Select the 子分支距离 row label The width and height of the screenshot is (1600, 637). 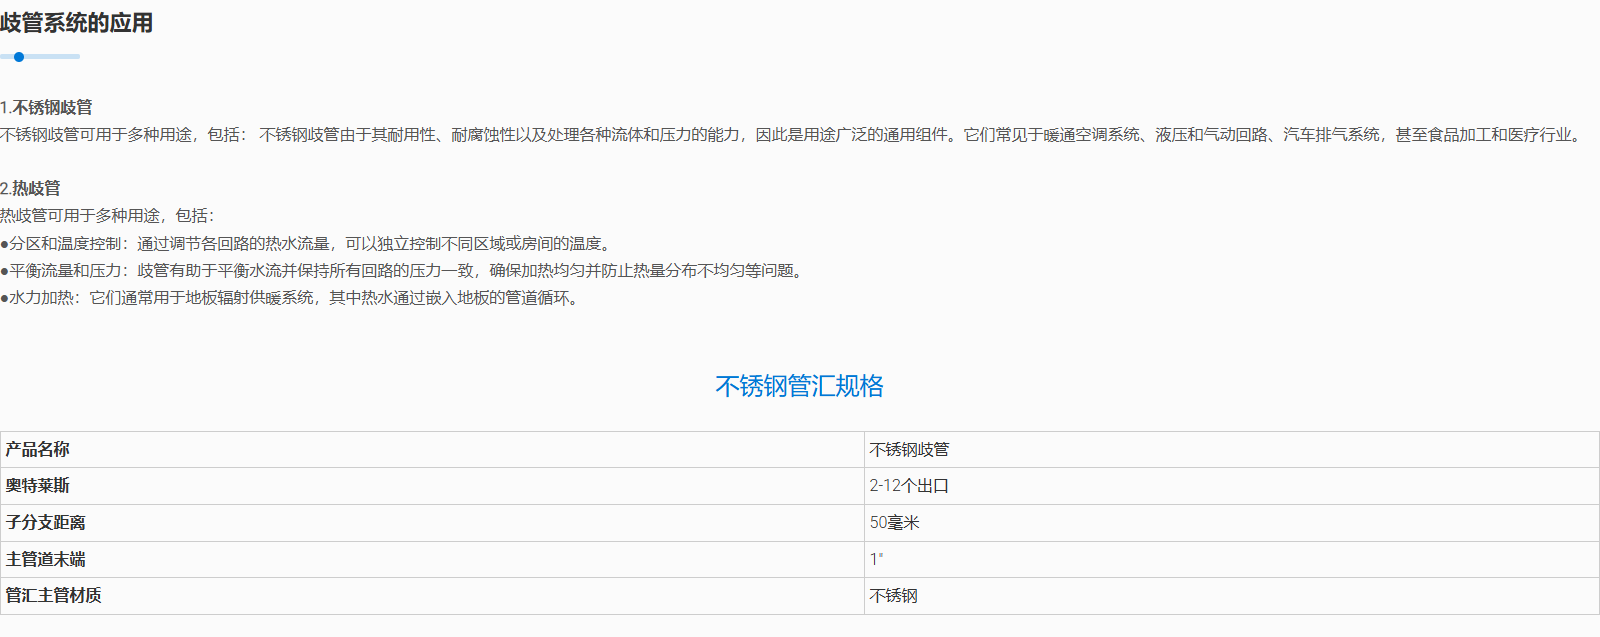(x=46, y=523)
